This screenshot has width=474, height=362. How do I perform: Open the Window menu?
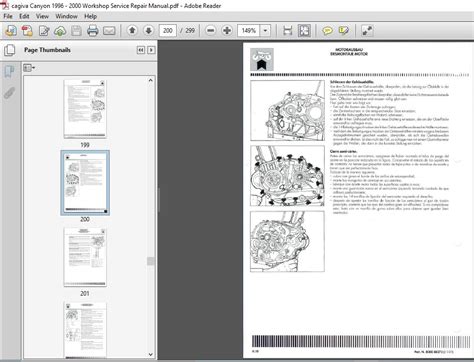pos(66,16)
